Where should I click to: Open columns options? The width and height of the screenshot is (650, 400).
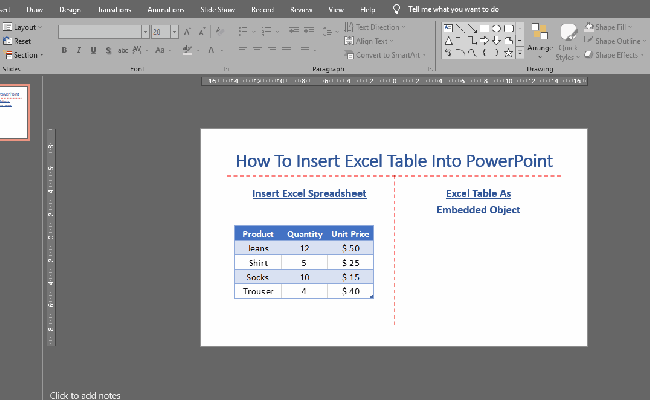coord(305,49)
